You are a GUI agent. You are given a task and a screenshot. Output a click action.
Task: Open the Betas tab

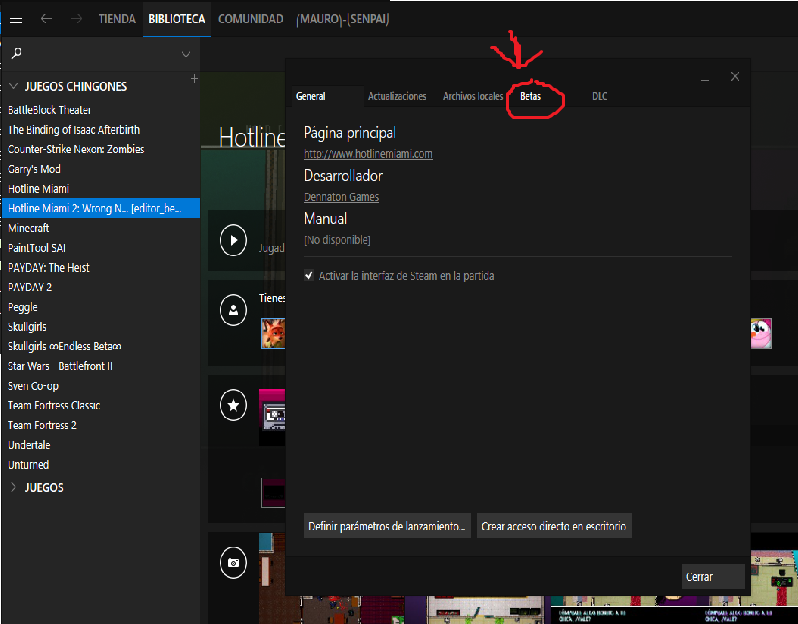(530, 96)
